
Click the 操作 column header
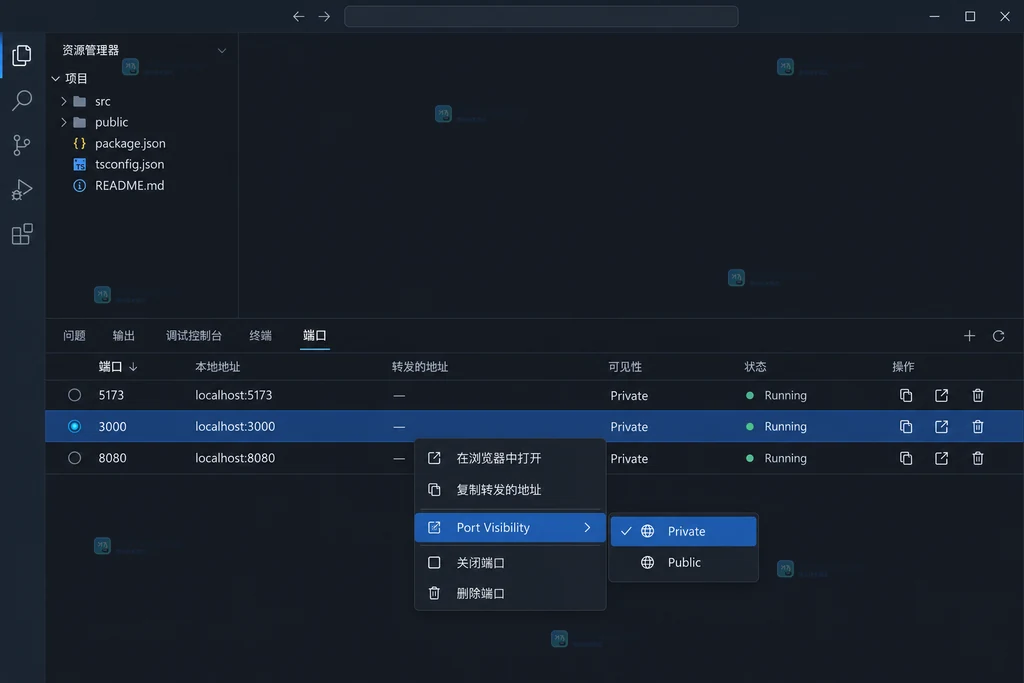coord(903,367)
